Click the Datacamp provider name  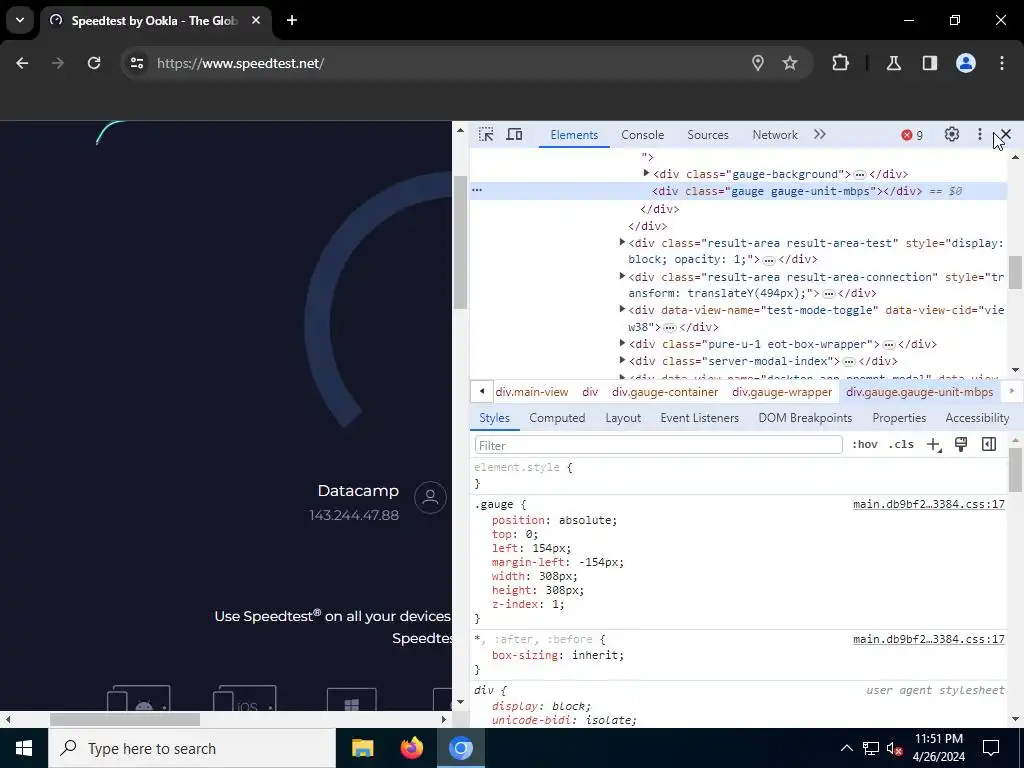[x=358, y=490]
